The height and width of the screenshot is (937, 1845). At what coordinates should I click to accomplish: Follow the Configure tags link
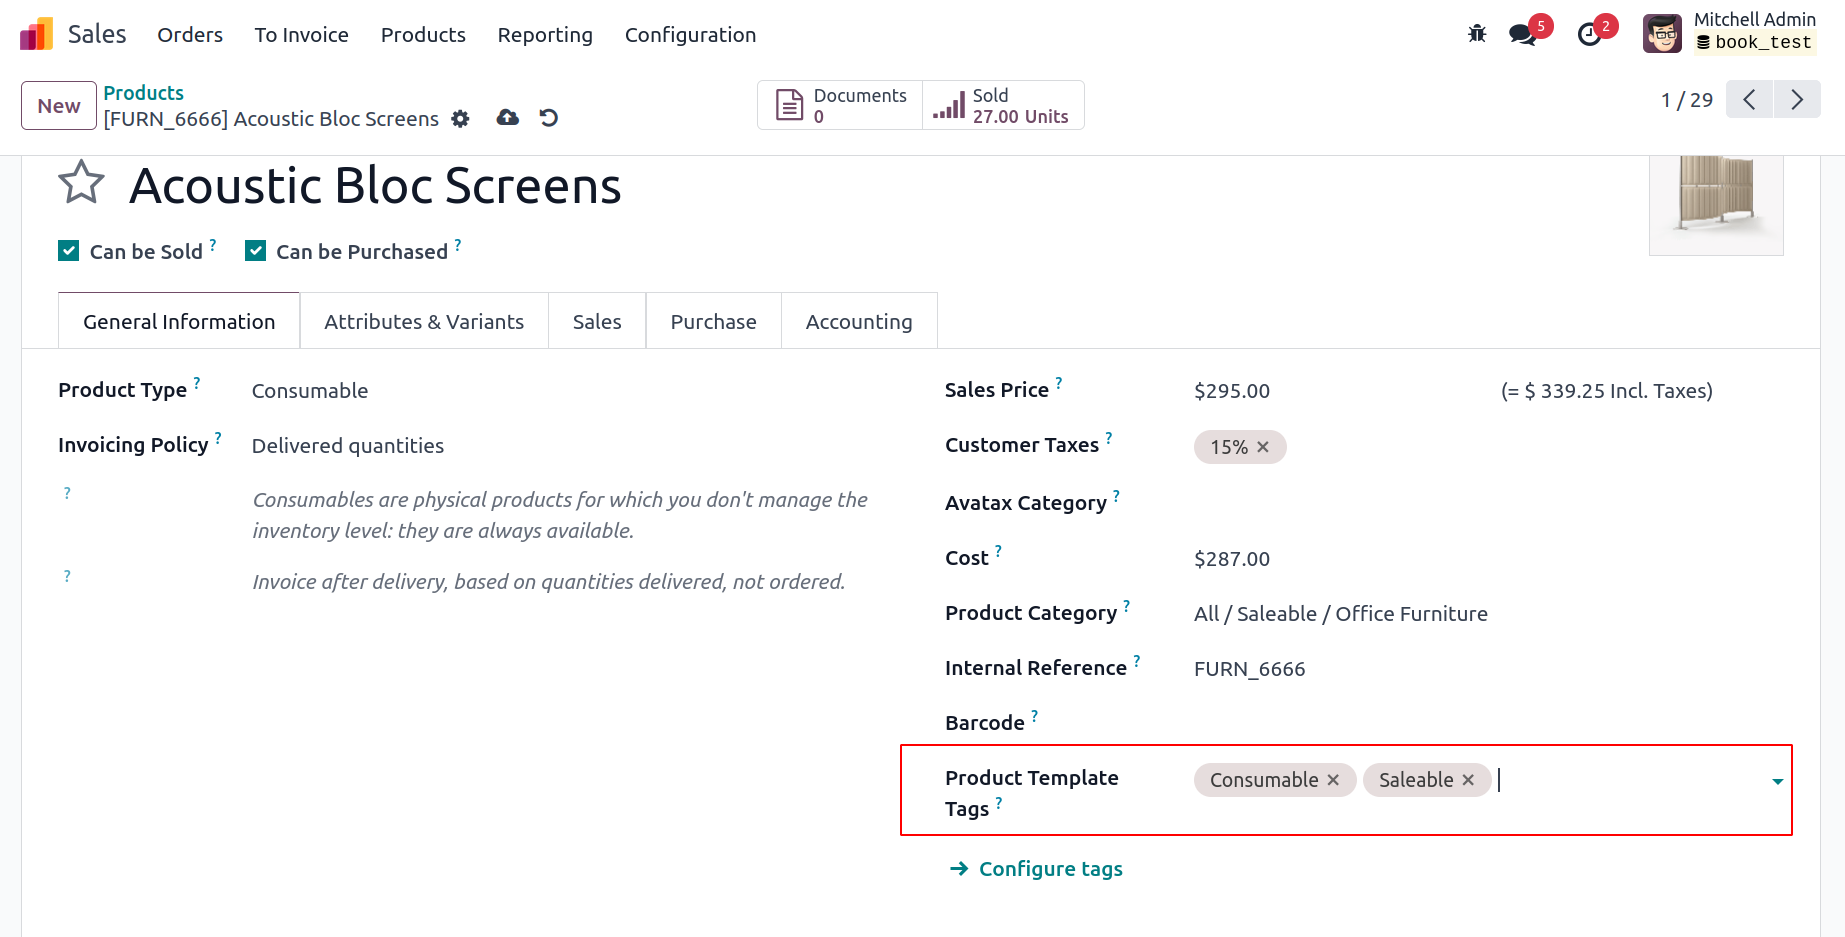coord(1050,869)
